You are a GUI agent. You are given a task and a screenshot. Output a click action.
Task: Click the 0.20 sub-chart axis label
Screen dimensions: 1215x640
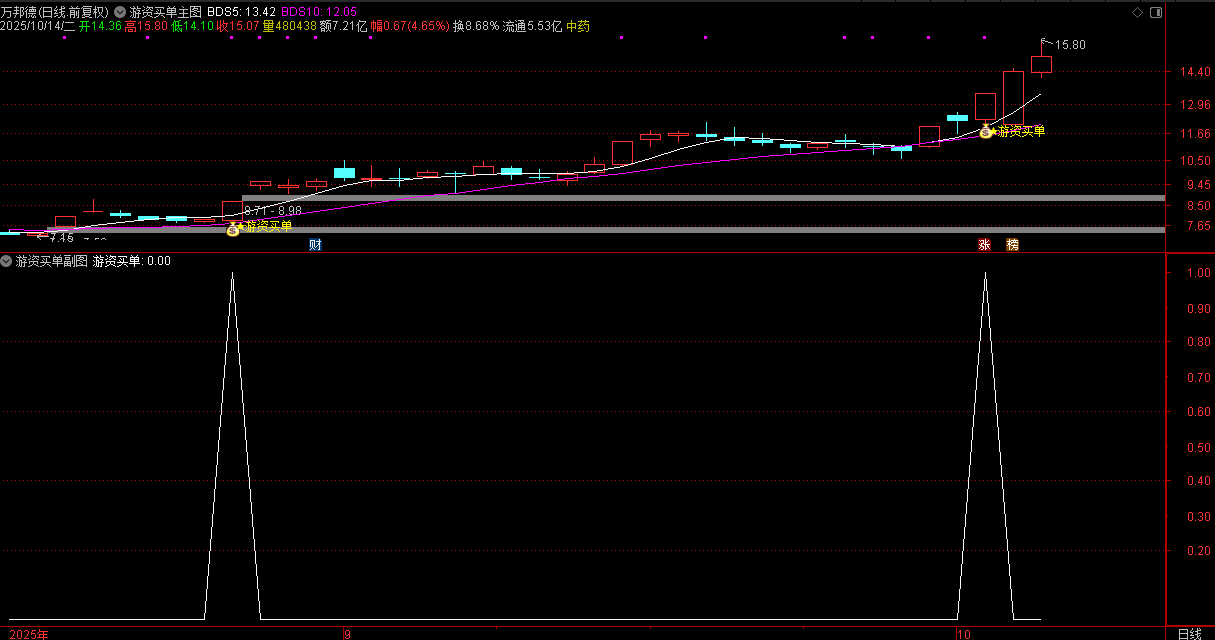(1197, 551)
